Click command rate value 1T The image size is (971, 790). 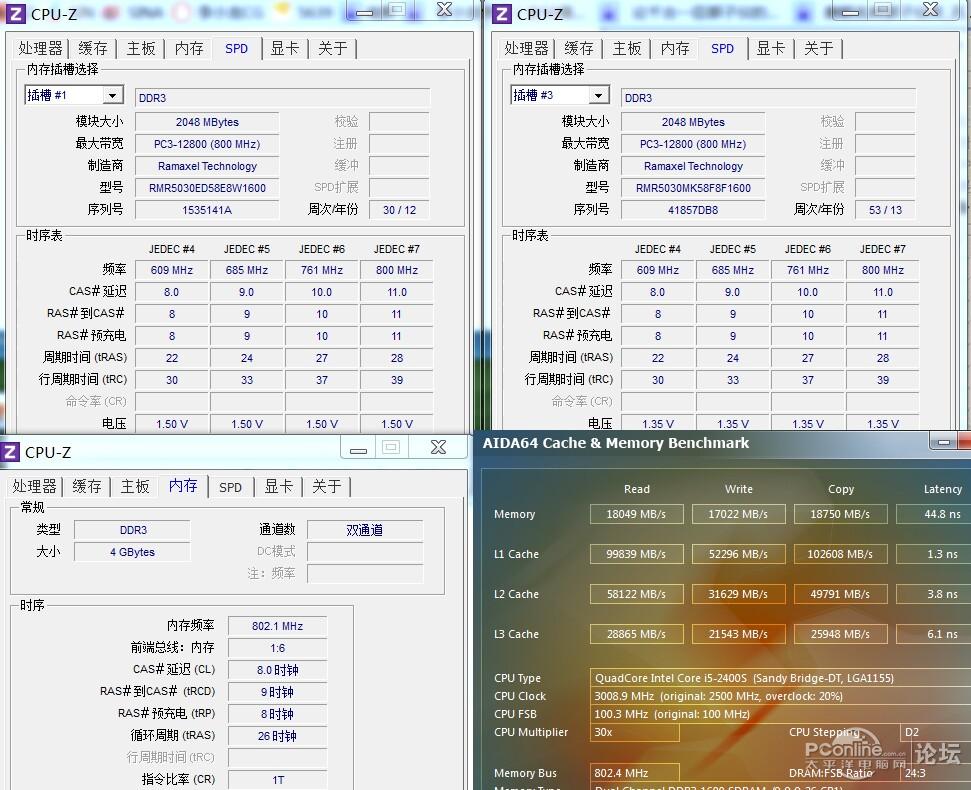point(277,780)
